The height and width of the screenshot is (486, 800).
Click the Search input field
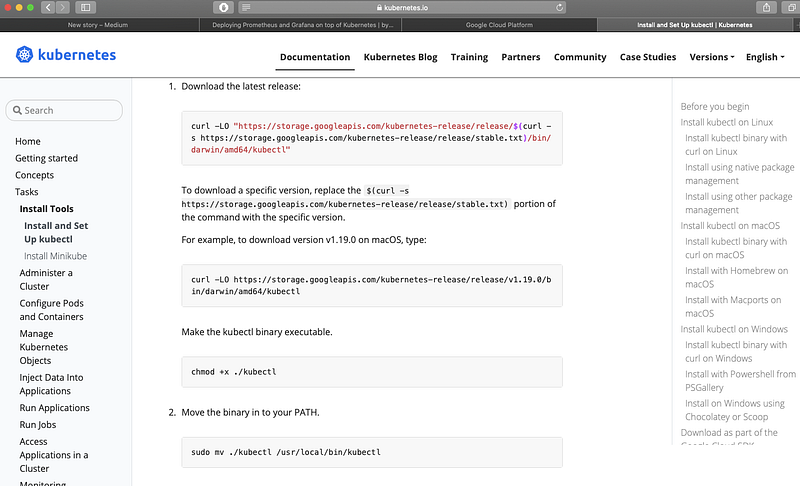pos(64,110)
